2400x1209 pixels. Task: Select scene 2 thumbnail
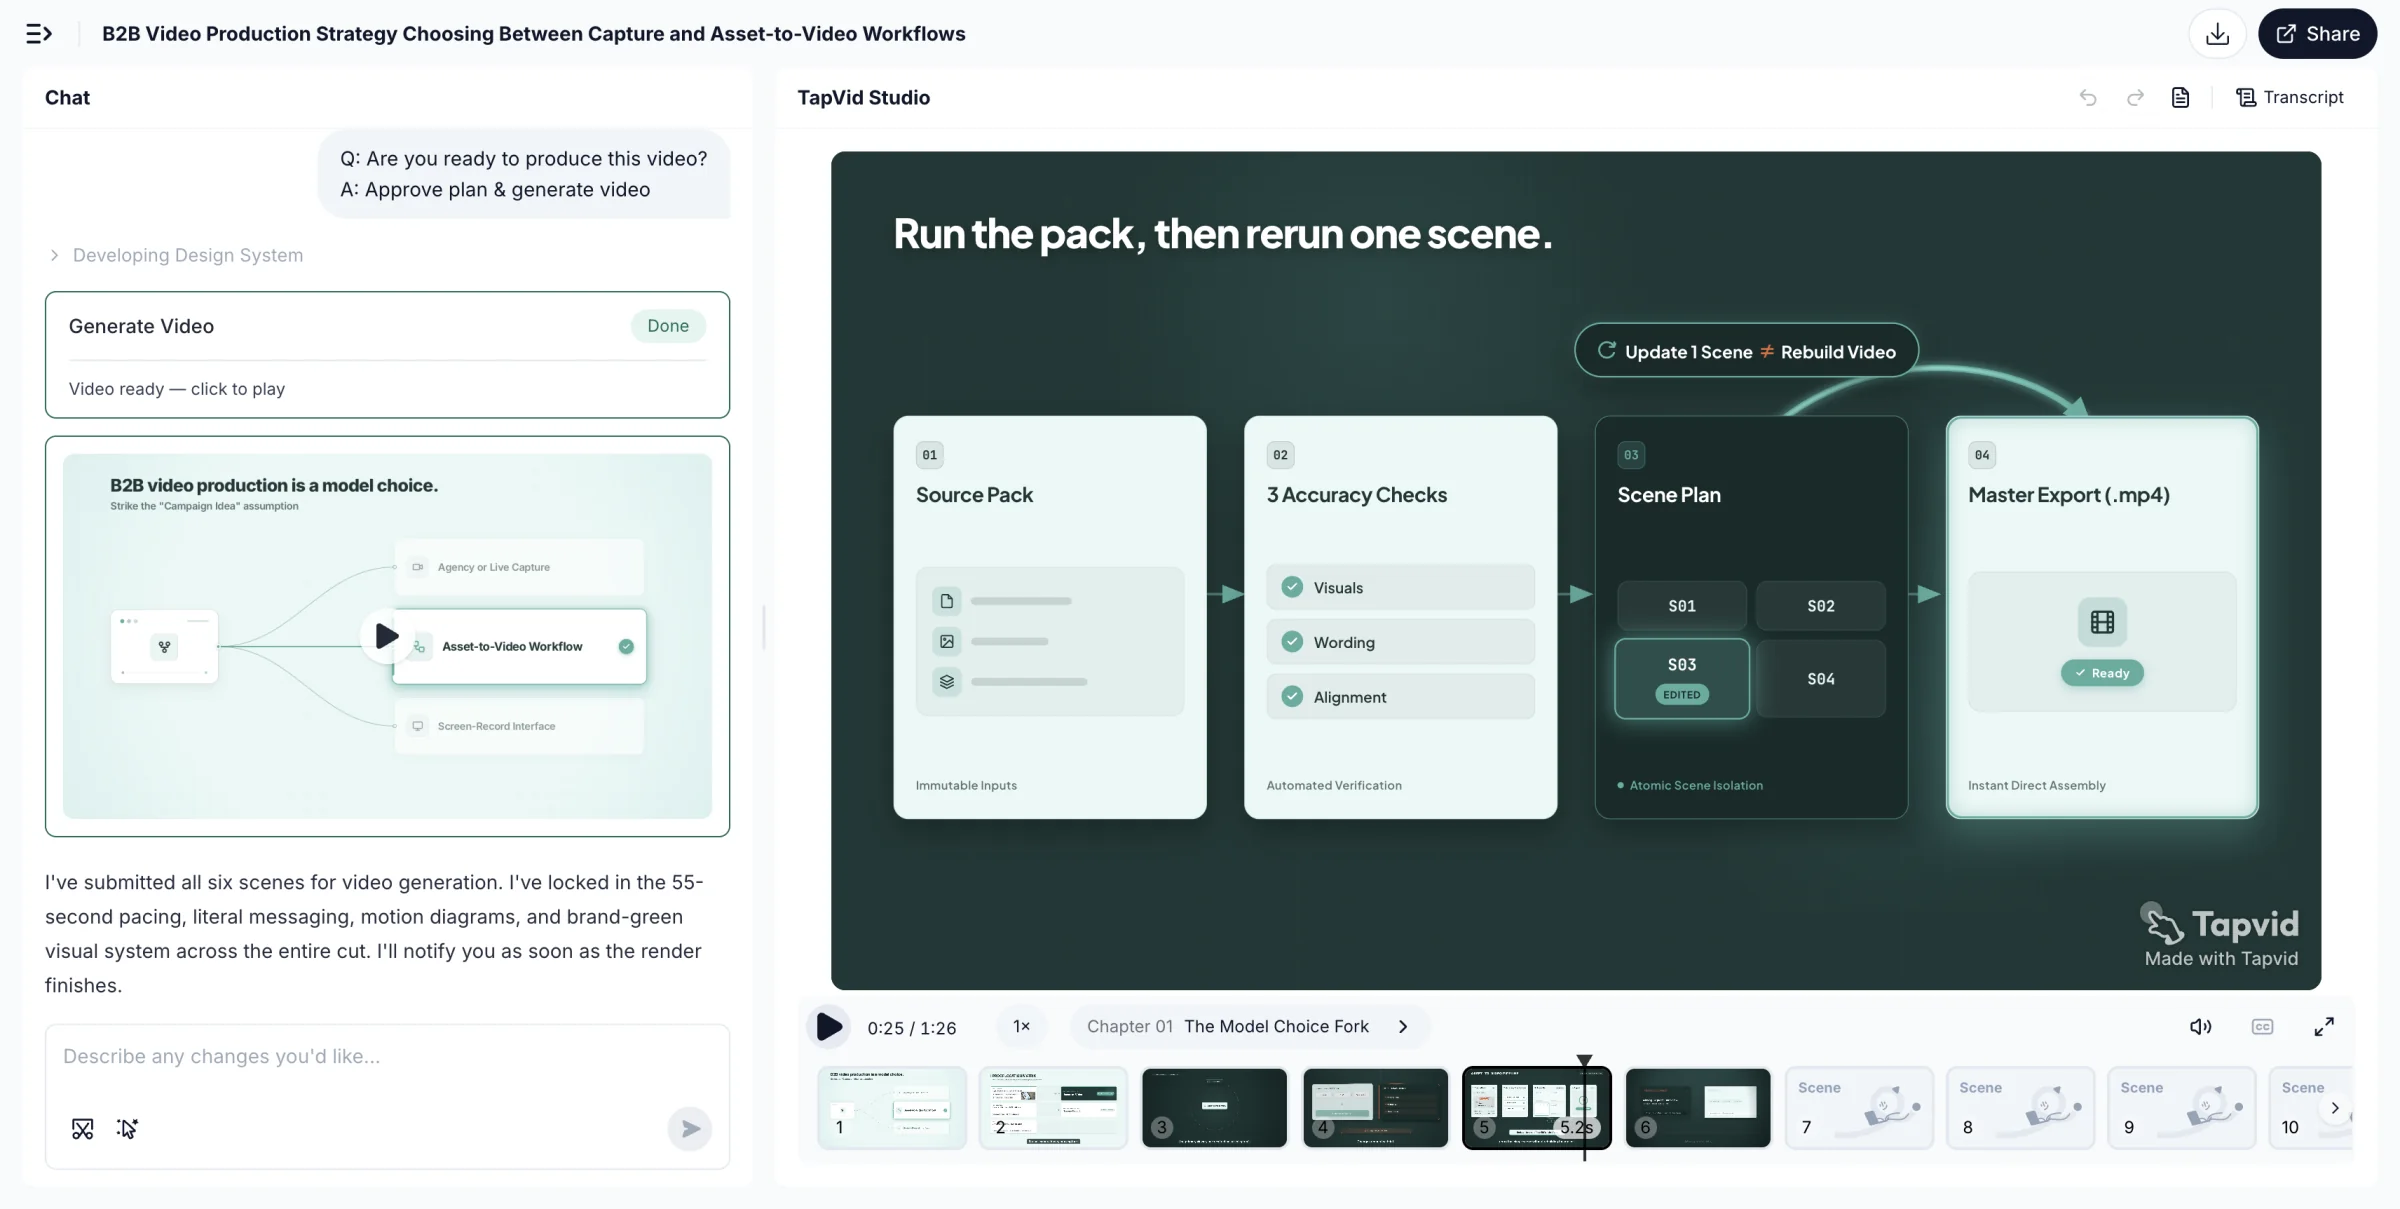(x=1053, y=1108)
